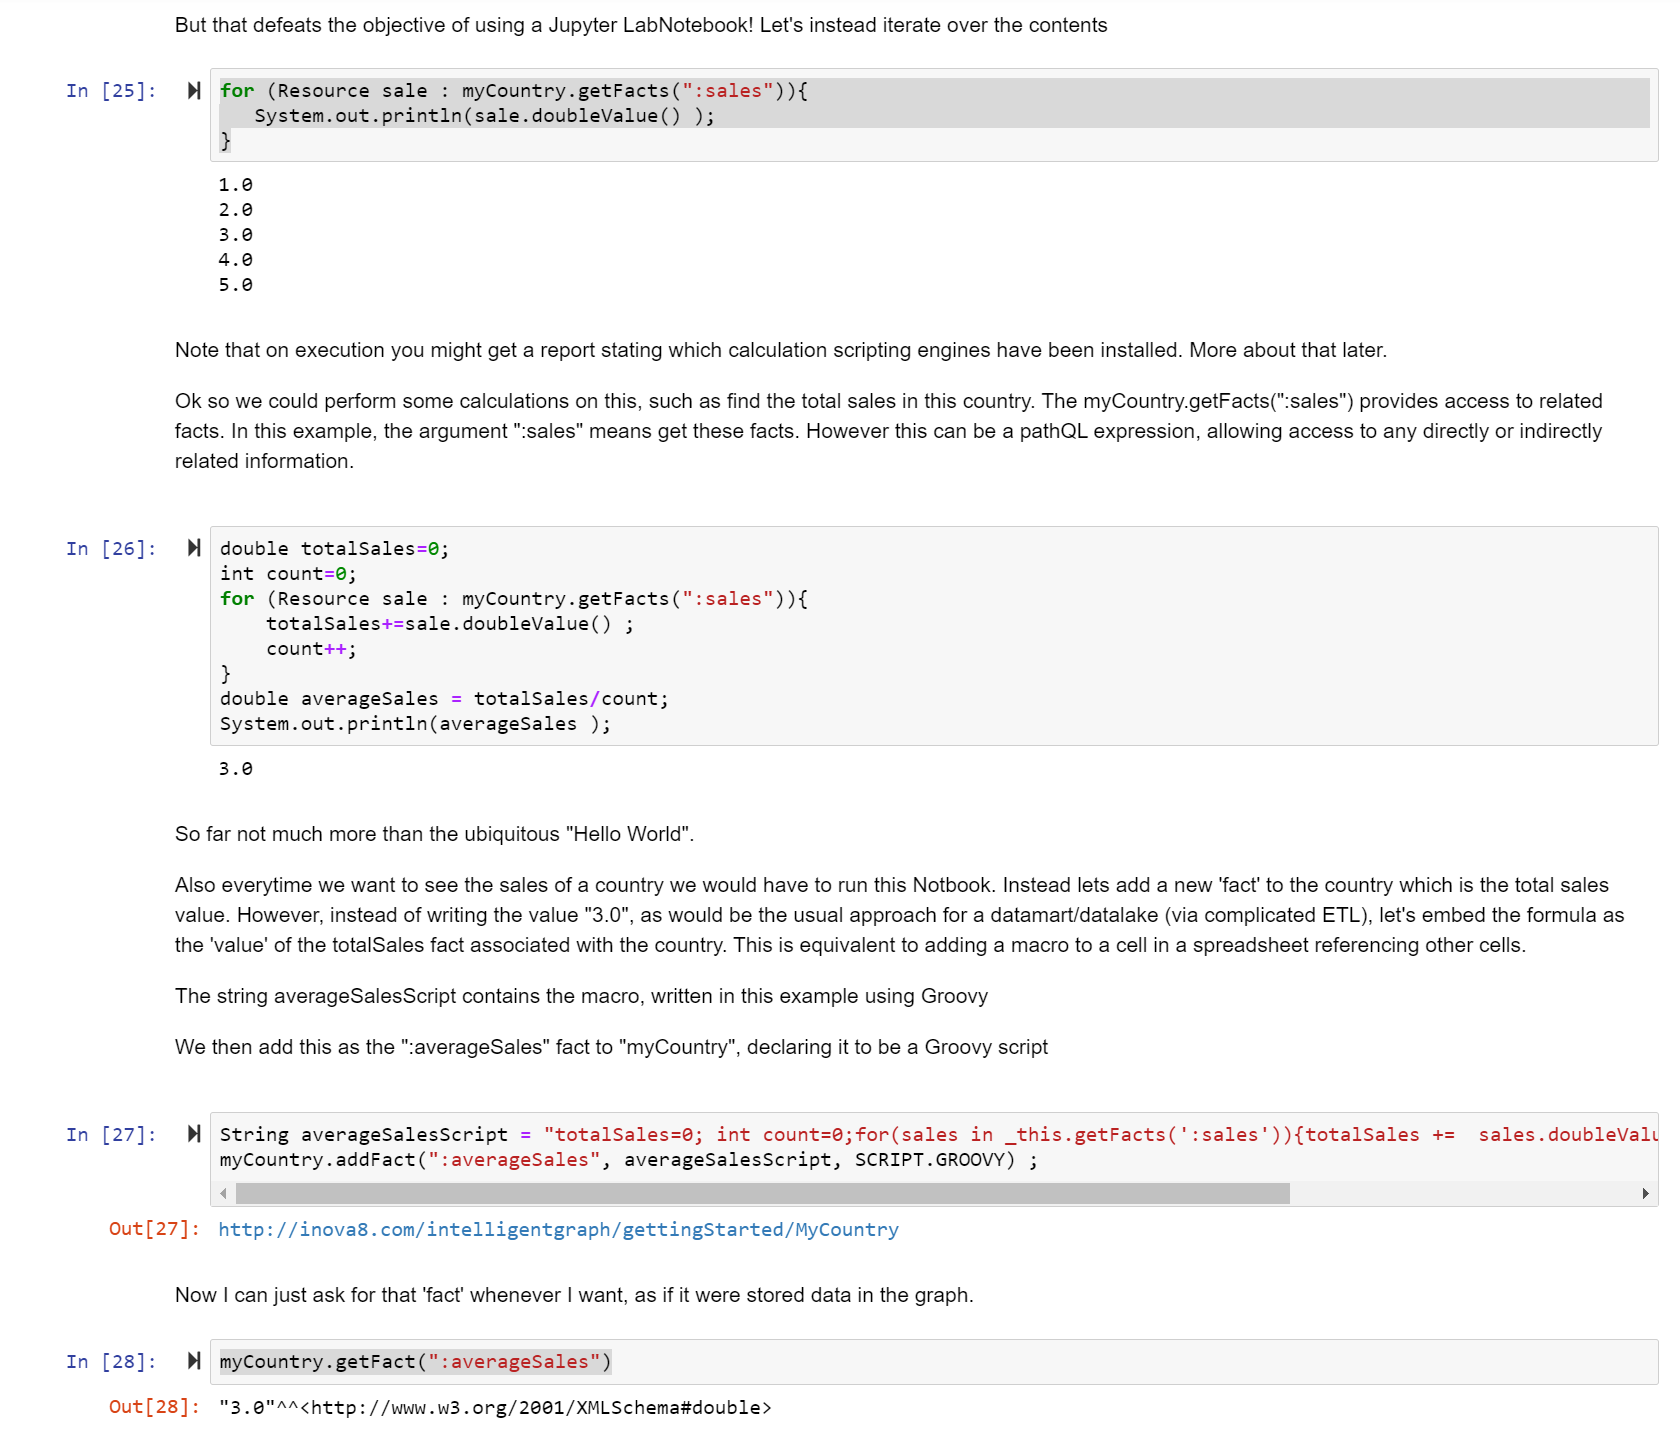Viewport: 1680px width, 1444px height.
Task: Click the "5.0" output line of cell 25
Action: tap(236, 285)
